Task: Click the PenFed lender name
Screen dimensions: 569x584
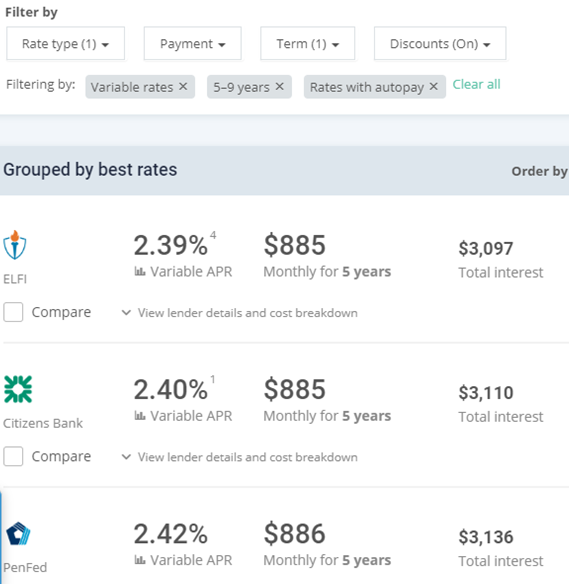Action: pyautogui.click(x=25, y=567)
